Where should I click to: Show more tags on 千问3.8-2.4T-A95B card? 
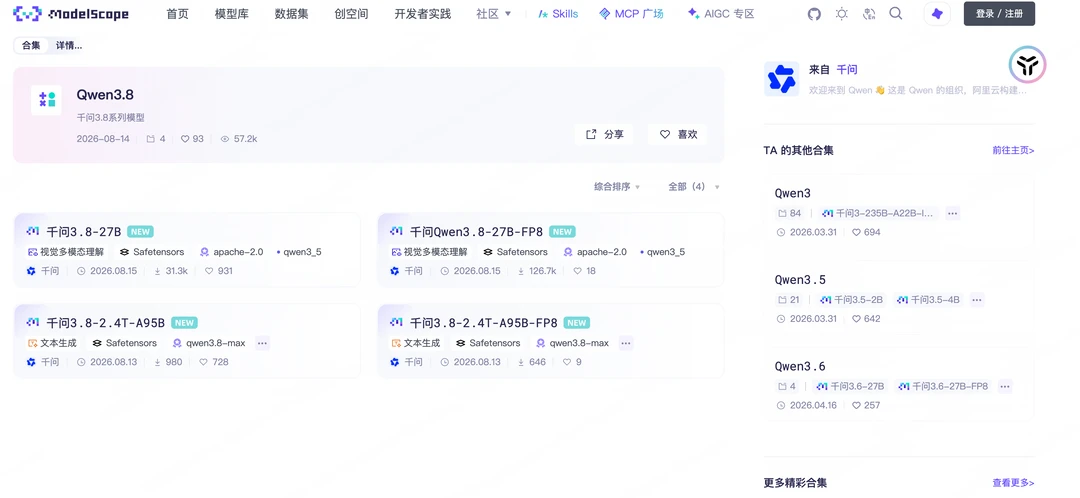click(x=262, y=343)
